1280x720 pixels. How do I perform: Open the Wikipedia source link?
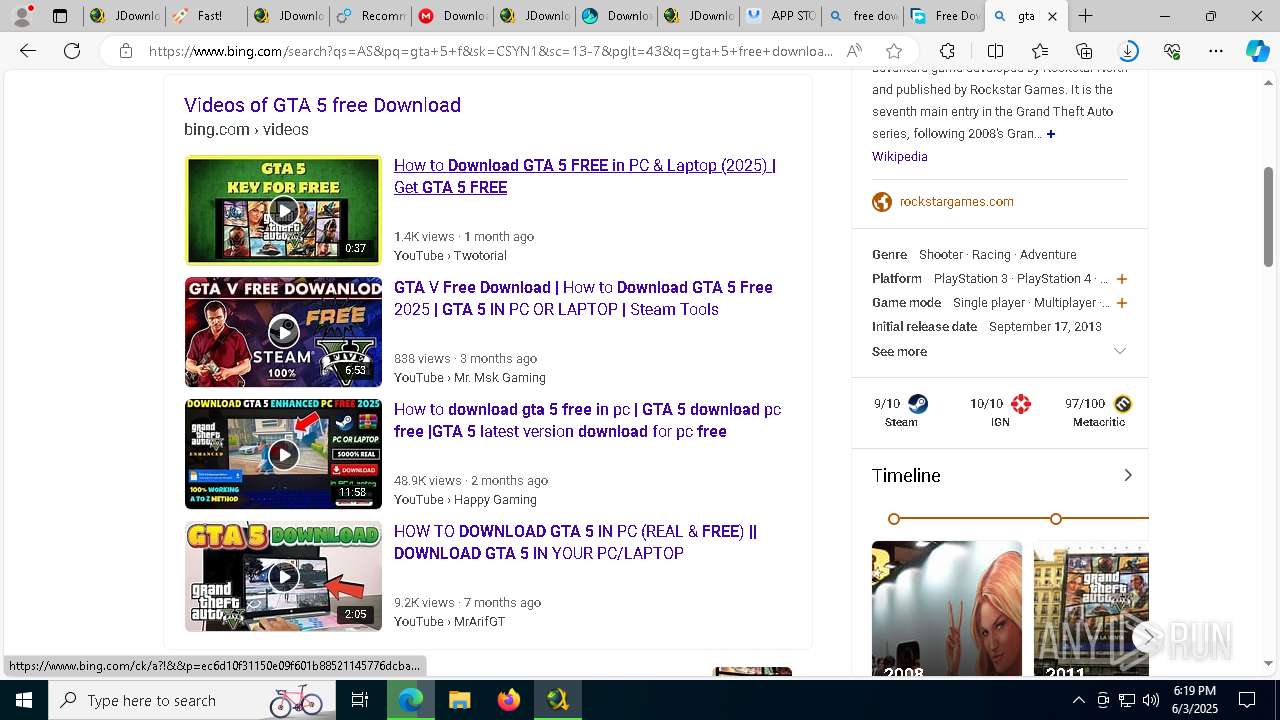point(899,157)
